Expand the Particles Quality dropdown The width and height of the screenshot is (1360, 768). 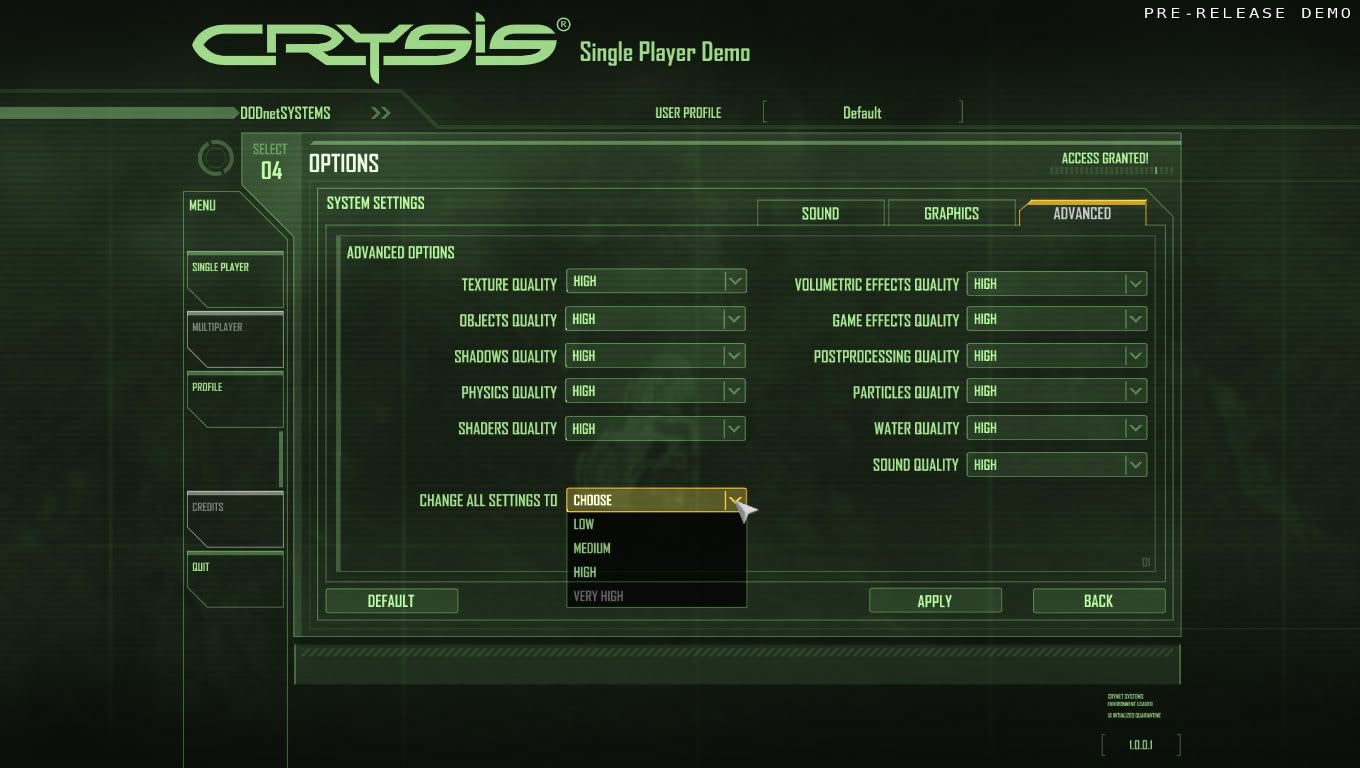1056,391
